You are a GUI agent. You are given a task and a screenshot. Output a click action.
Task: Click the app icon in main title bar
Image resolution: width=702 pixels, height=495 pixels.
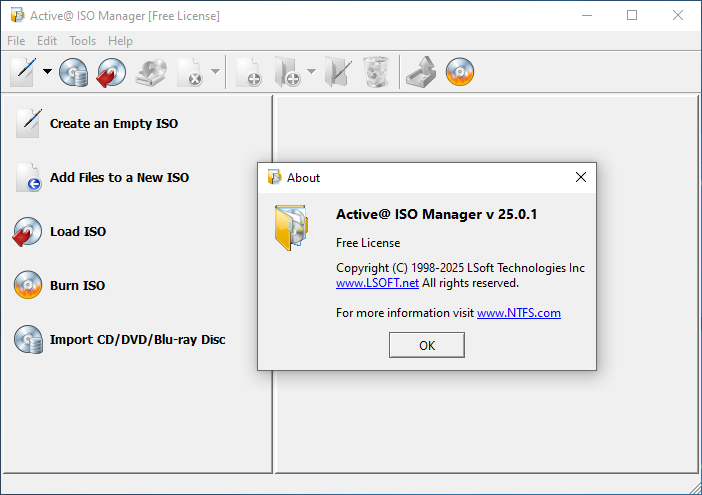(x=17, y=15)
